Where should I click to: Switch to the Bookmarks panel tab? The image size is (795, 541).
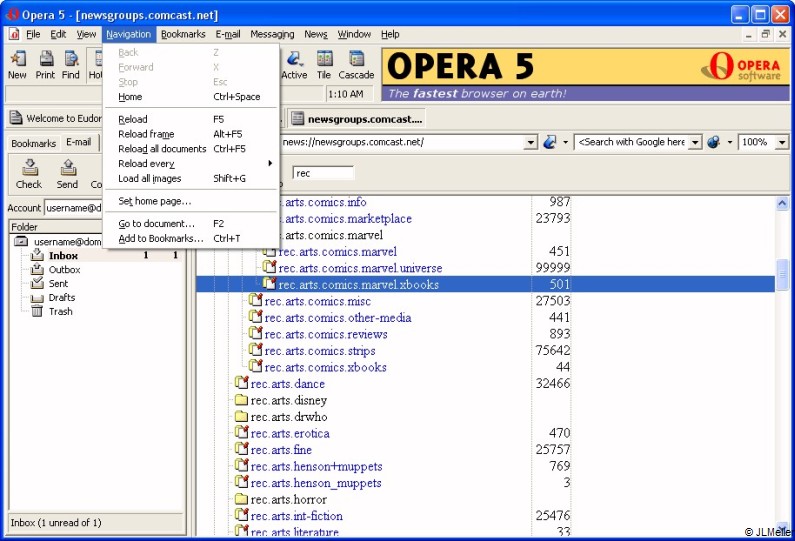(x=33, y=143)
